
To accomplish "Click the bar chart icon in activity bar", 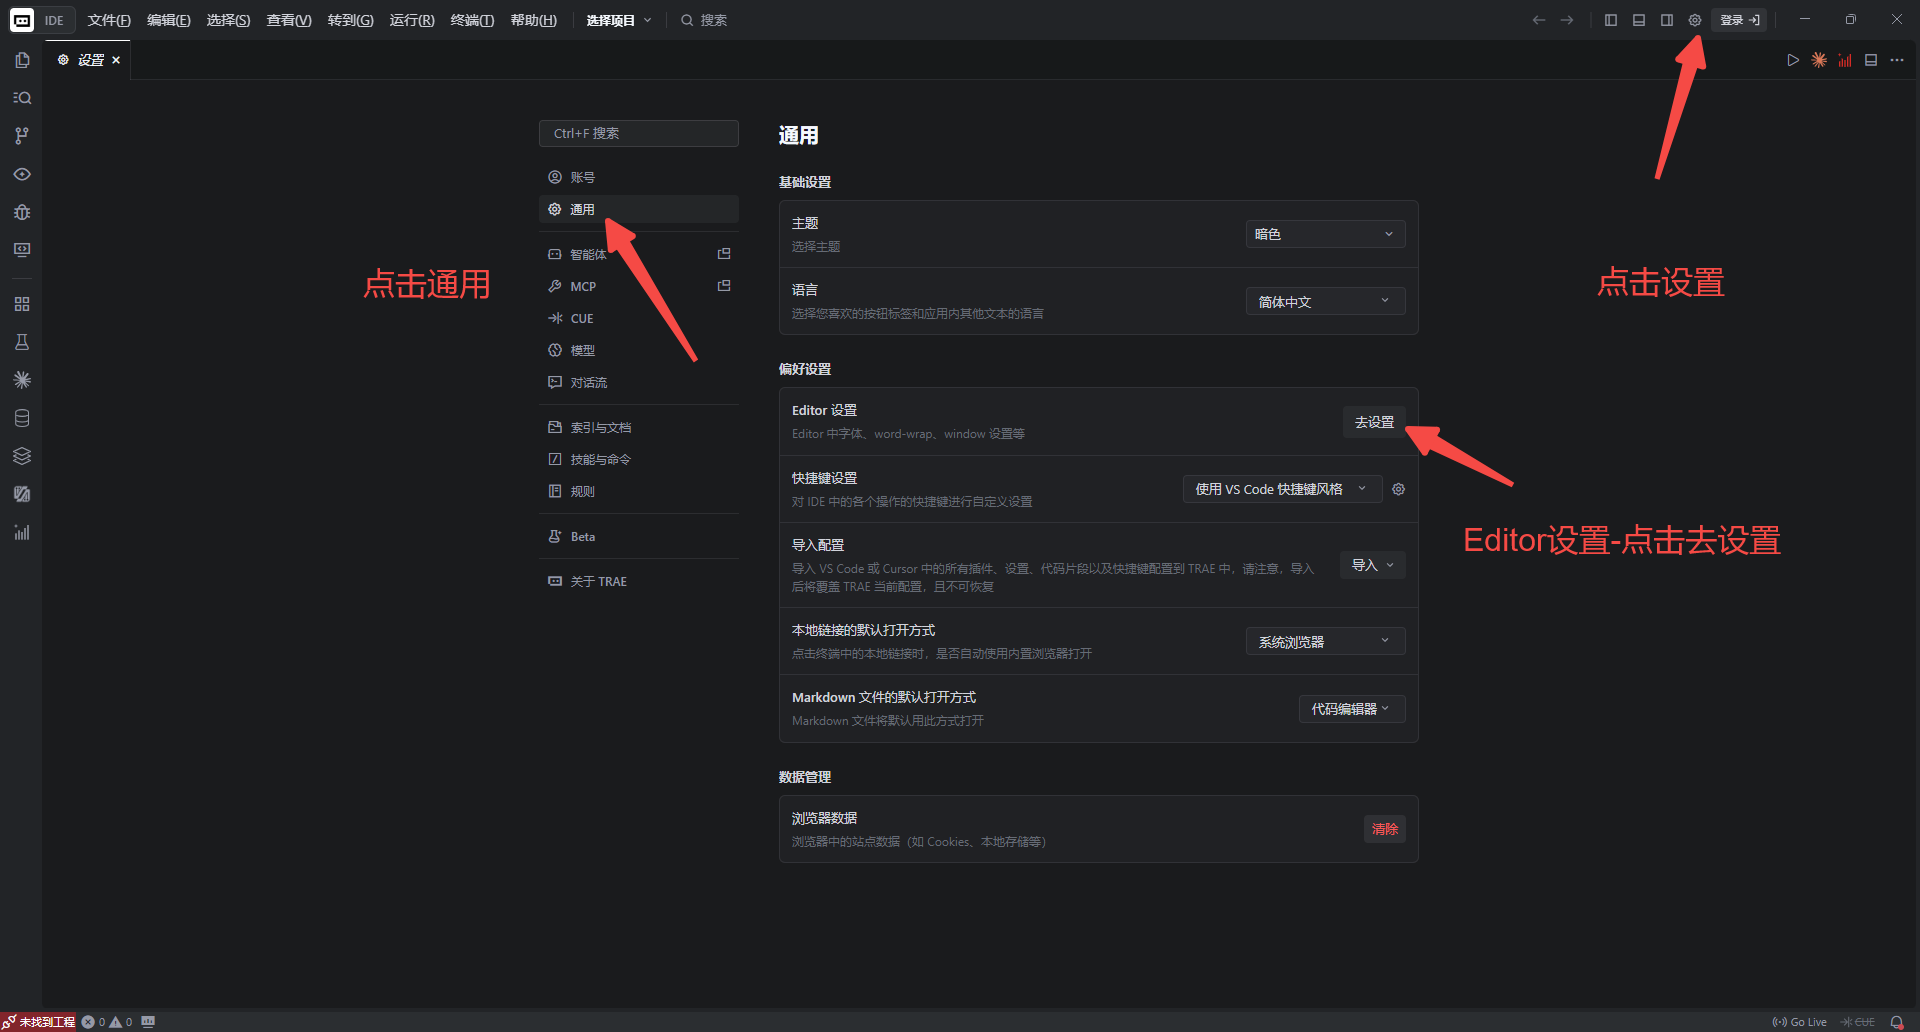I will [x=22, y=532].
